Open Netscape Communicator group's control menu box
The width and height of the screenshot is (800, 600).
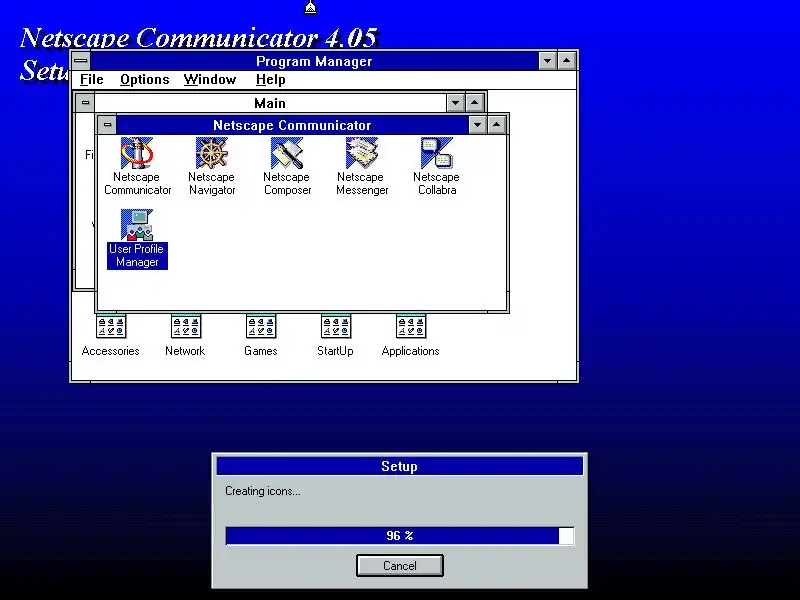click(x=107, y=124)
